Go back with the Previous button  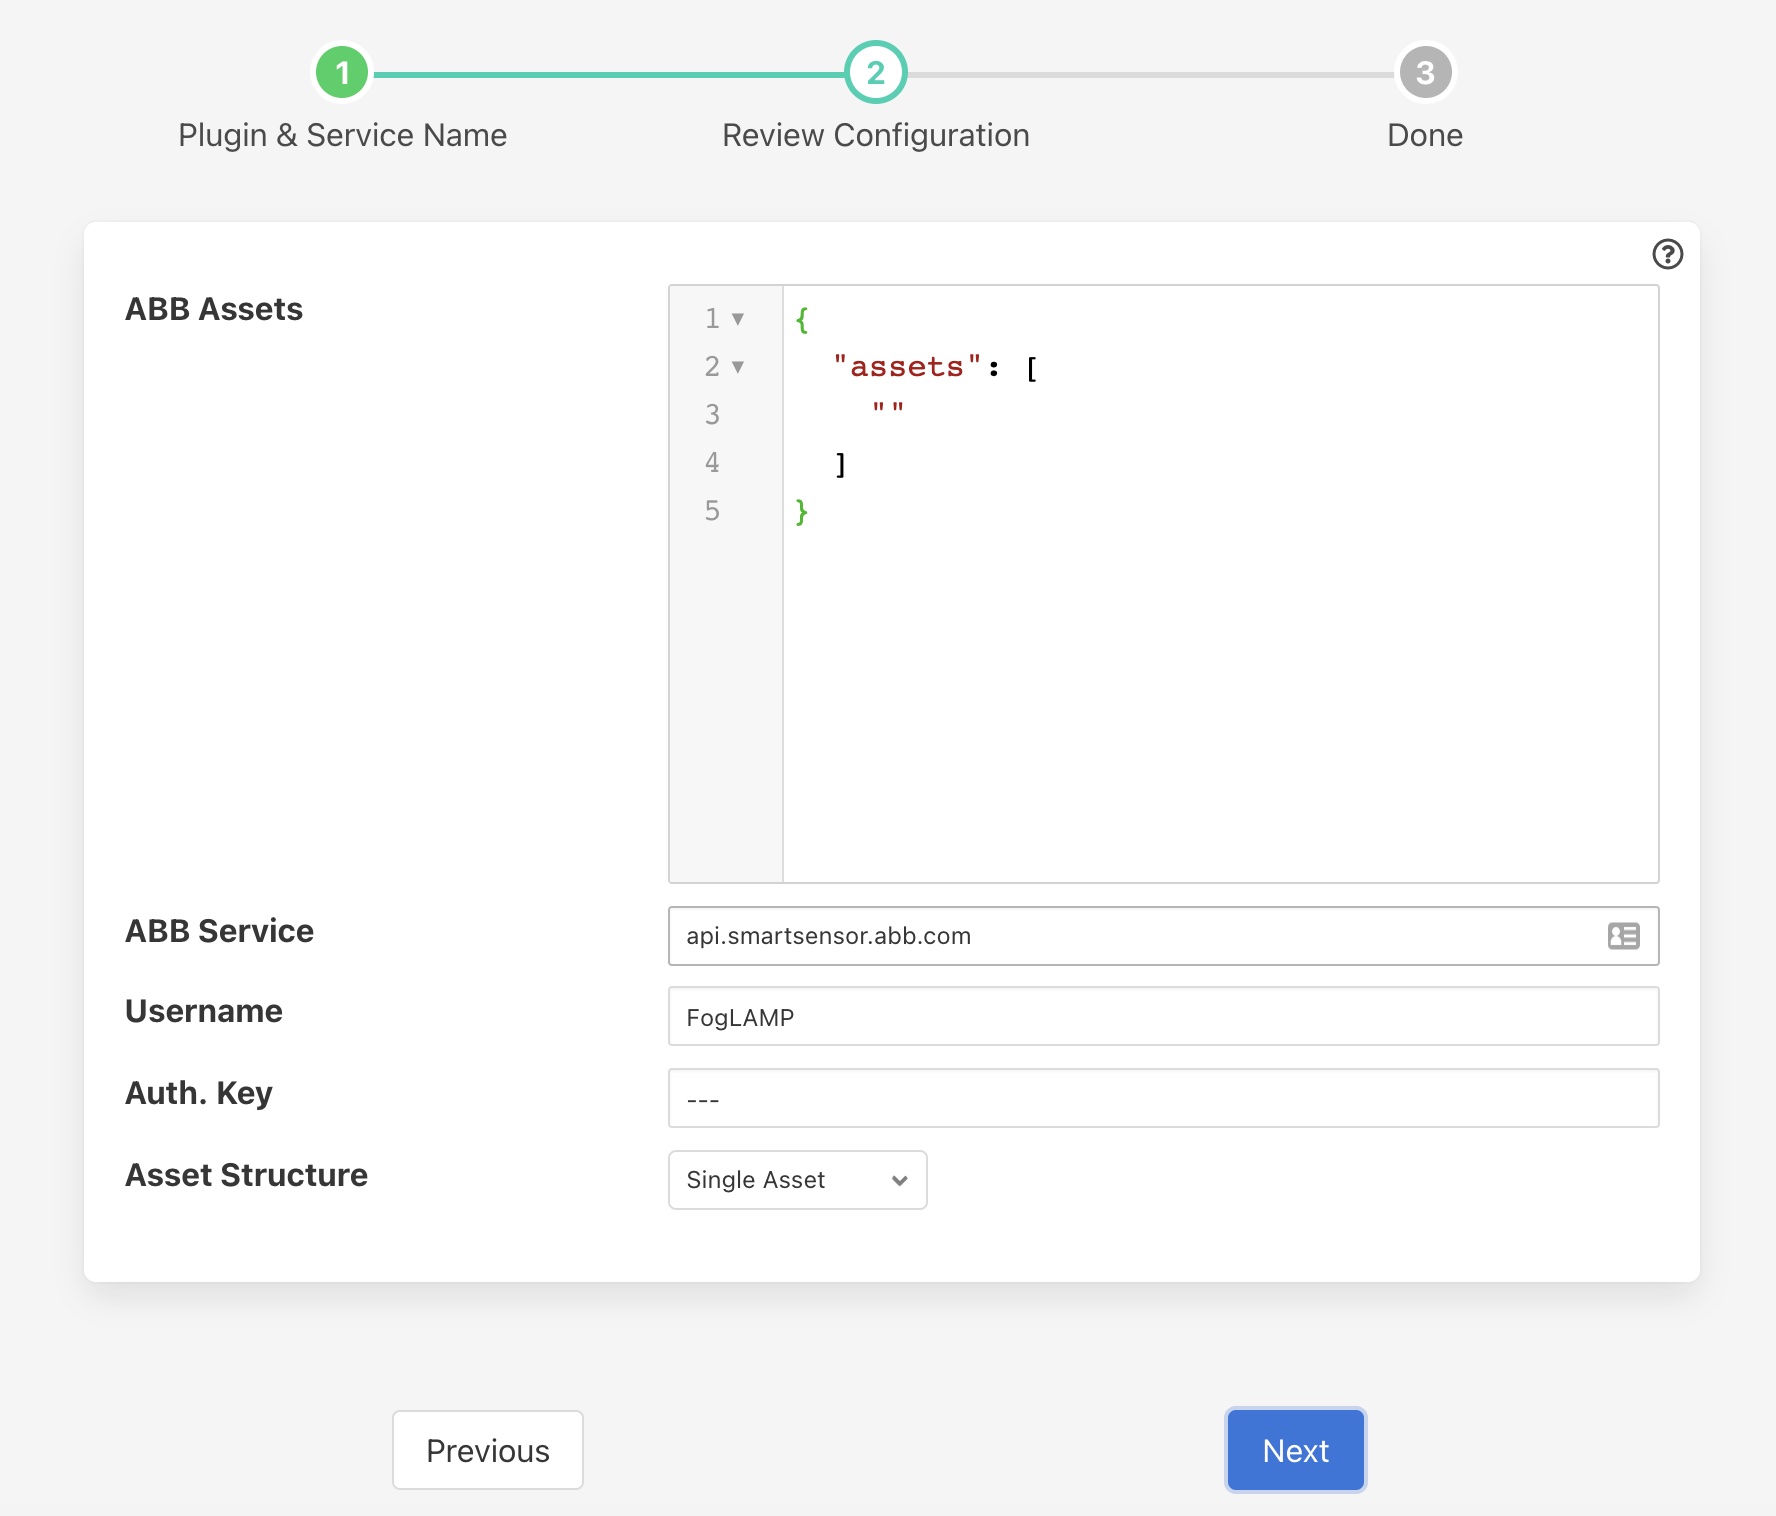[x=487, y=1450]
